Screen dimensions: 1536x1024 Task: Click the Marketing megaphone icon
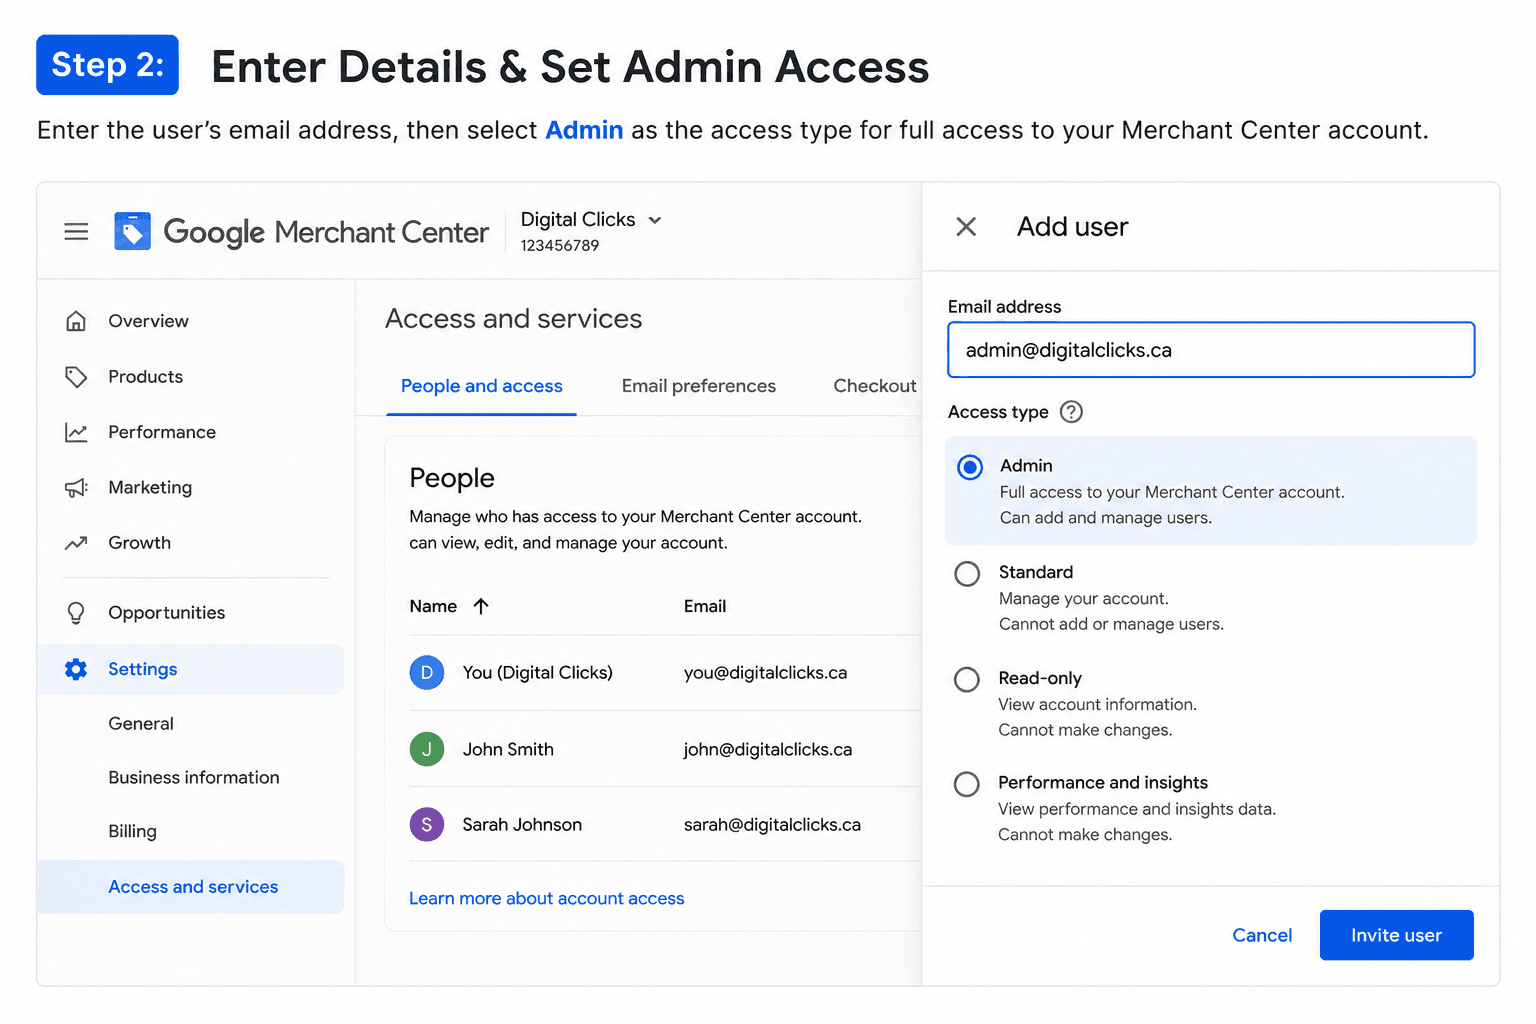76,487
